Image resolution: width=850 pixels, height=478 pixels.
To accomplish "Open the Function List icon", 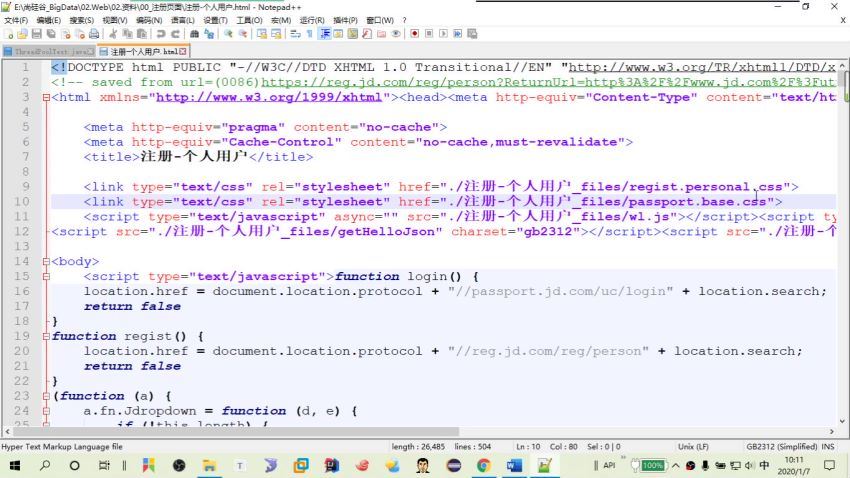I will click(367, 34).
